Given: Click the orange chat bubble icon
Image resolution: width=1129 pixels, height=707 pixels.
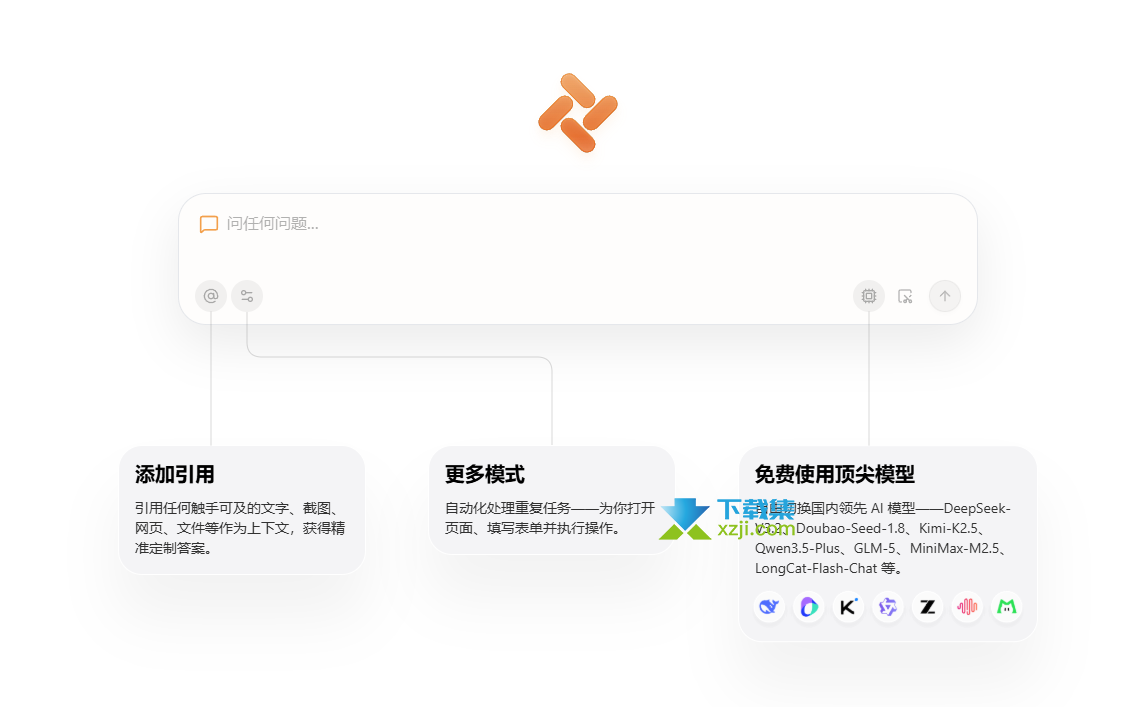Looking at the screenshot, I should tap(208, 224).
